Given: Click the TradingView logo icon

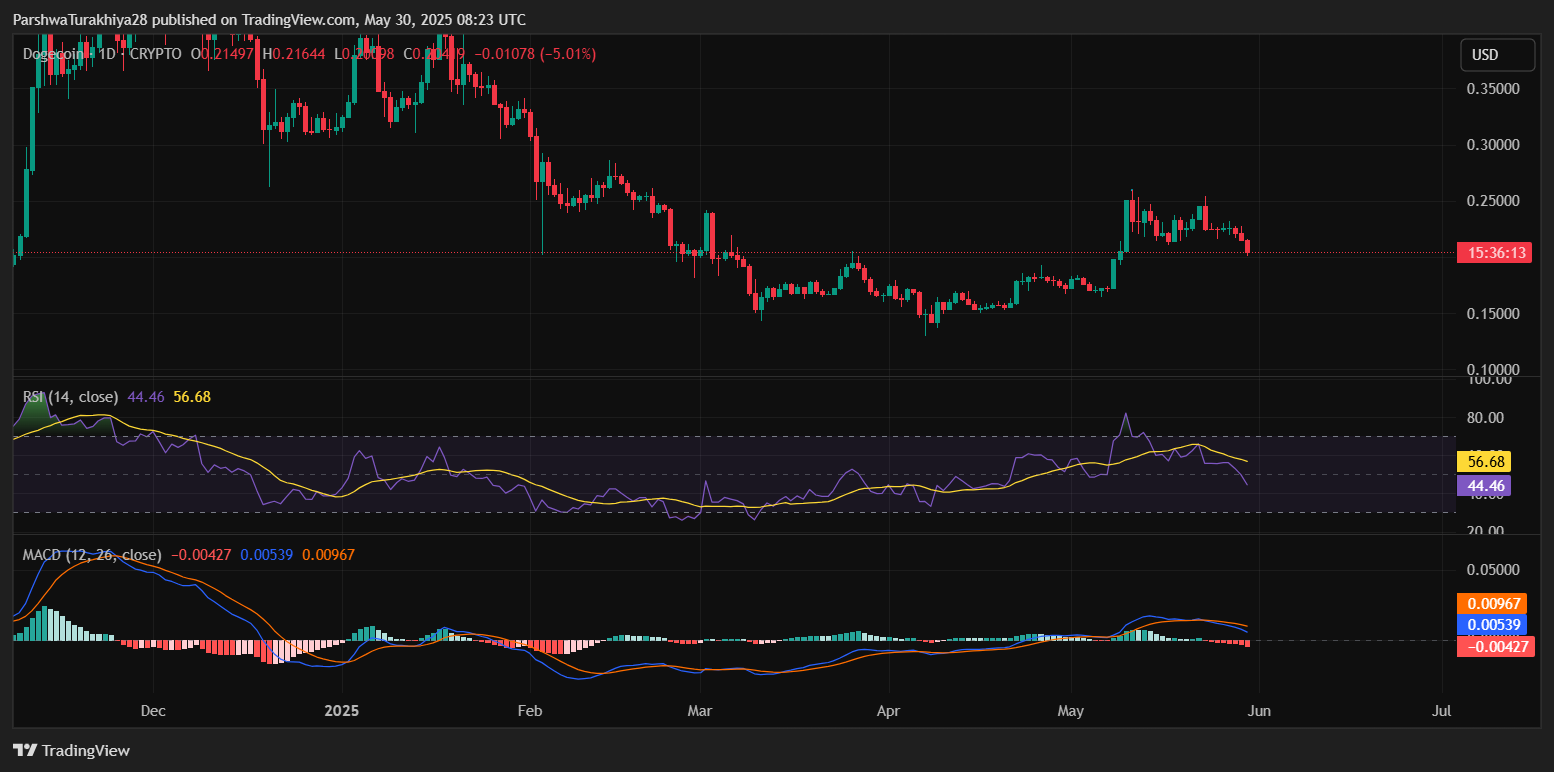Looking at the screenshot, I should (x=24, y=750).
